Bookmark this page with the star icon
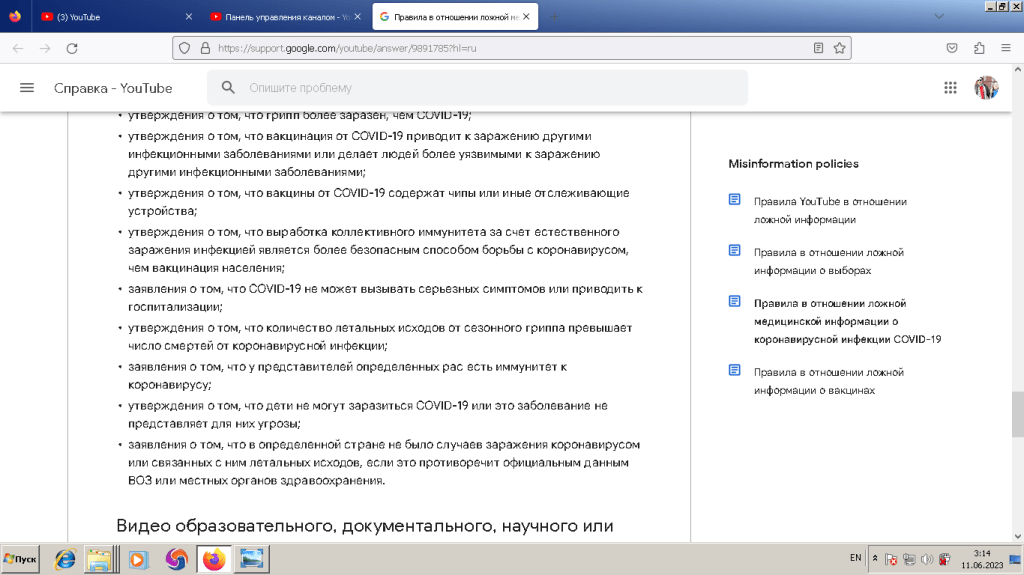 point(840,48)
